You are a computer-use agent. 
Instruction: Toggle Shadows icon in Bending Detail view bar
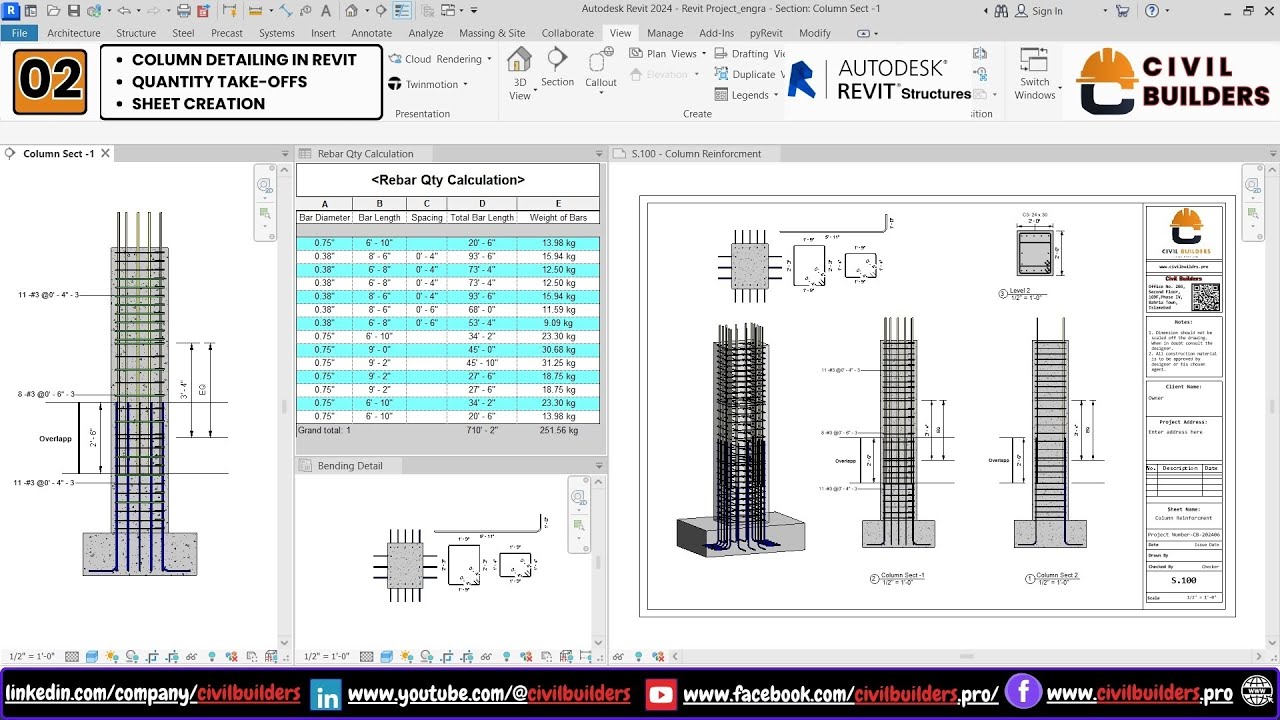click(x=426, y=656)
